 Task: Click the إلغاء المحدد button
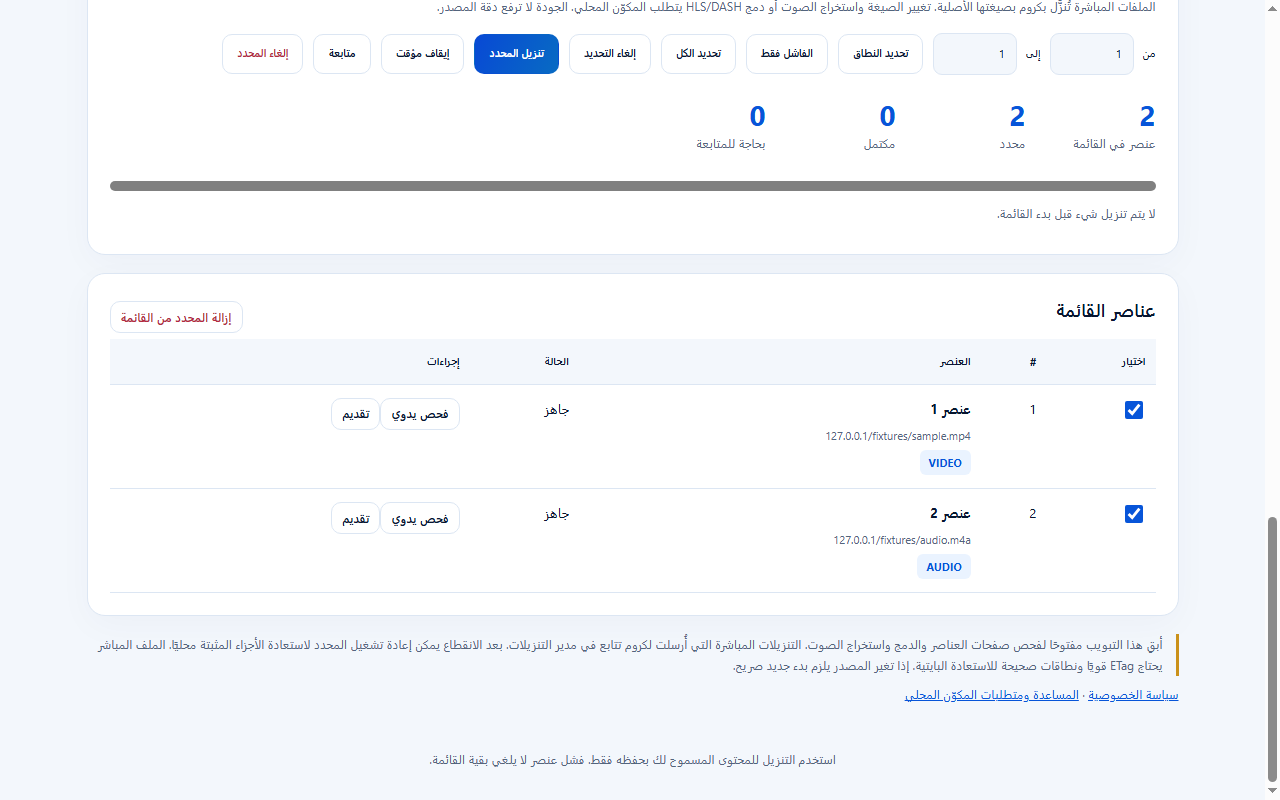(x=263, y=54)
